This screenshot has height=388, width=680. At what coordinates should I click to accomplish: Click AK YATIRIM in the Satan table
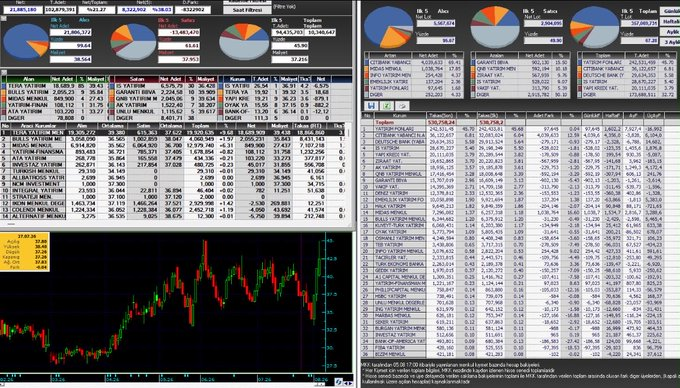(x=131, y=105)
